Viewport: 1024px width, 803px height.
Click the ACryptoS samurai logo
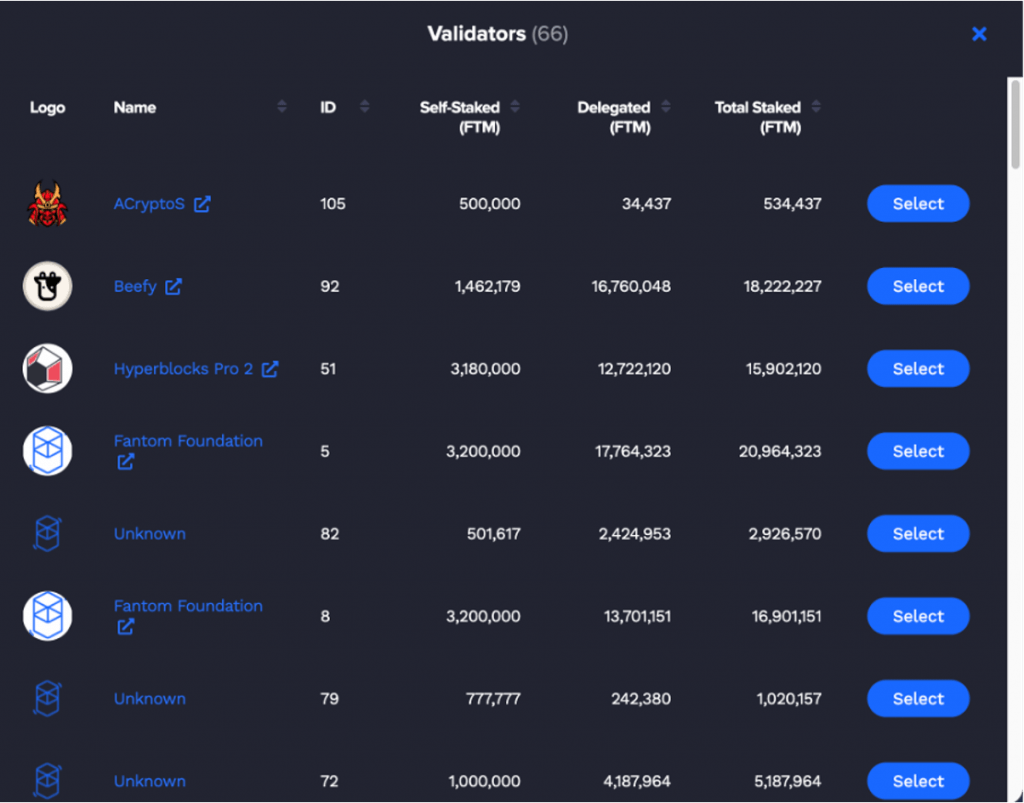coord(47,203)
